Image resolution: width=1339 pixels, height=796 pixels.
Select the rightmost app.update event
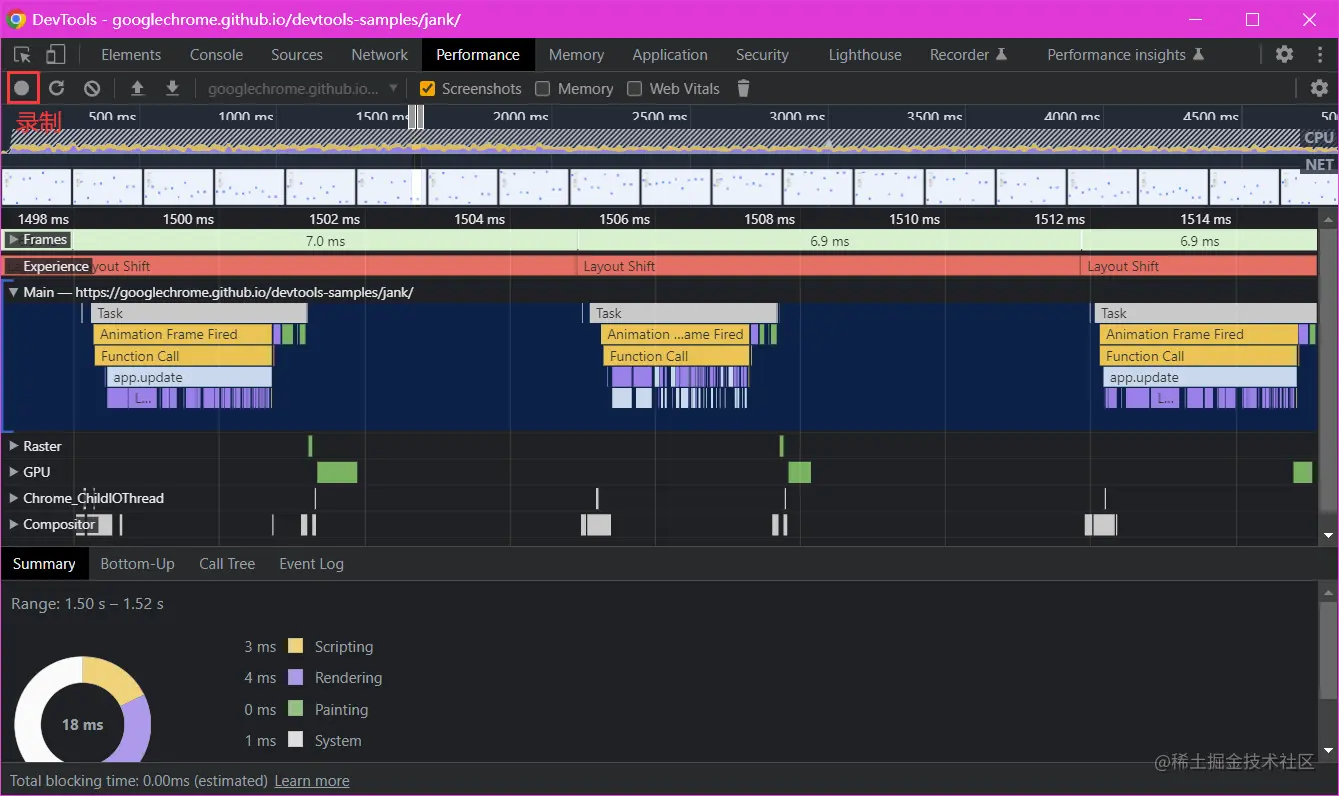click(1200, 377)
